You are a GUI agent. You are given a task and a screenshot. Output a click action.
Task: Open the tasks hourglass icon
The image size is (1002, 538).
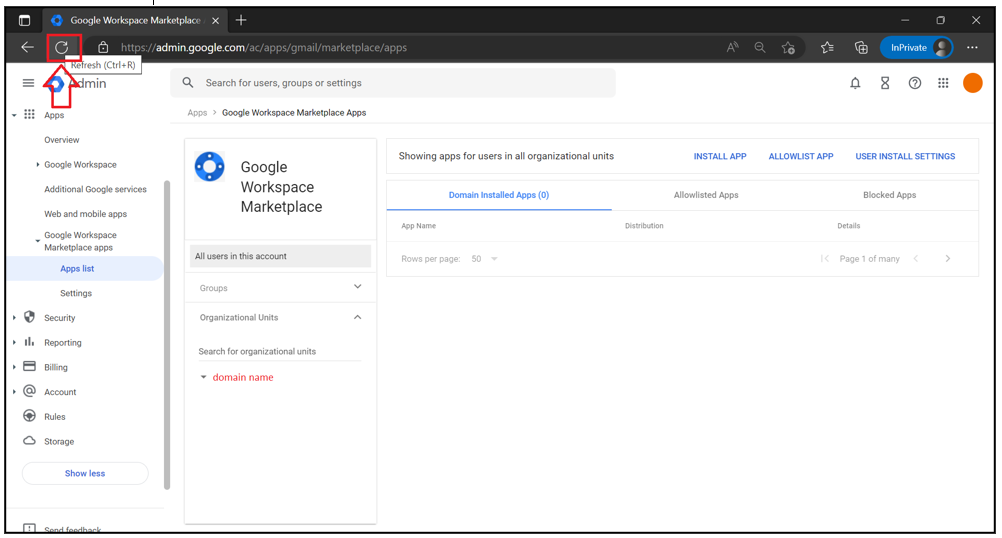[885, 83]
